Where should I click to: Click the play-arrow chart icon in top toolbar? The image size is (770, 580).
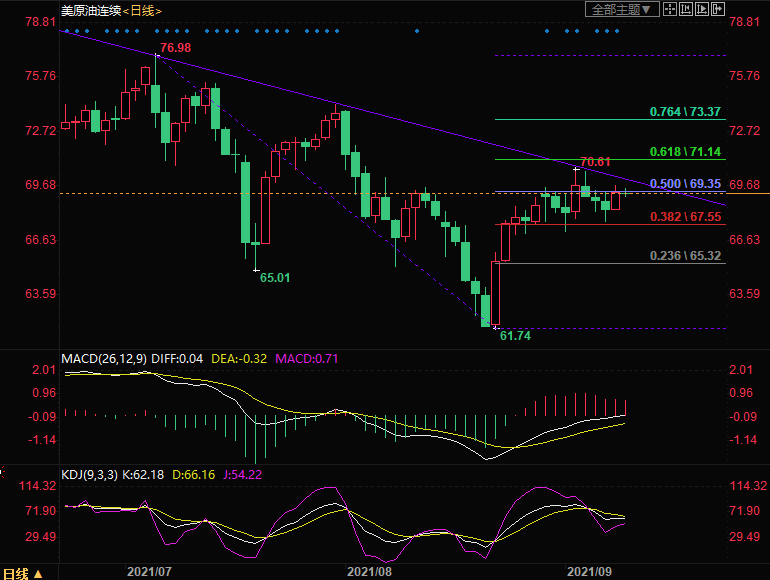click(x=700, y=9)
